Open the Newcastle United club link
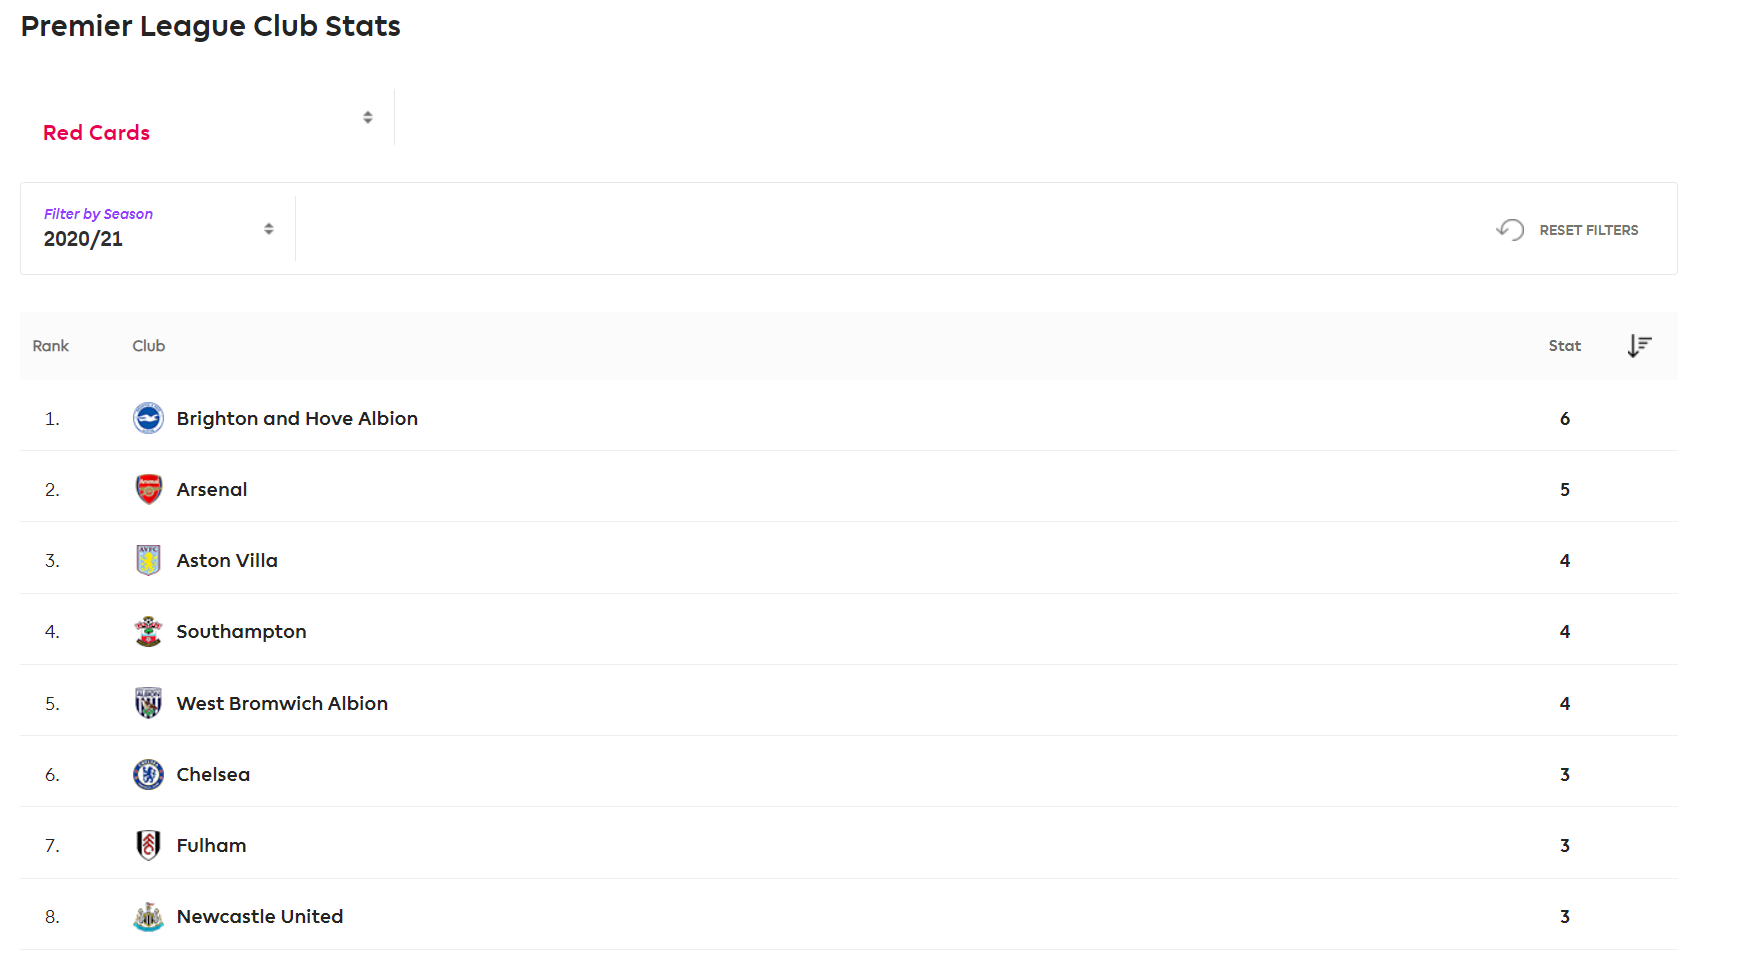 260,916
